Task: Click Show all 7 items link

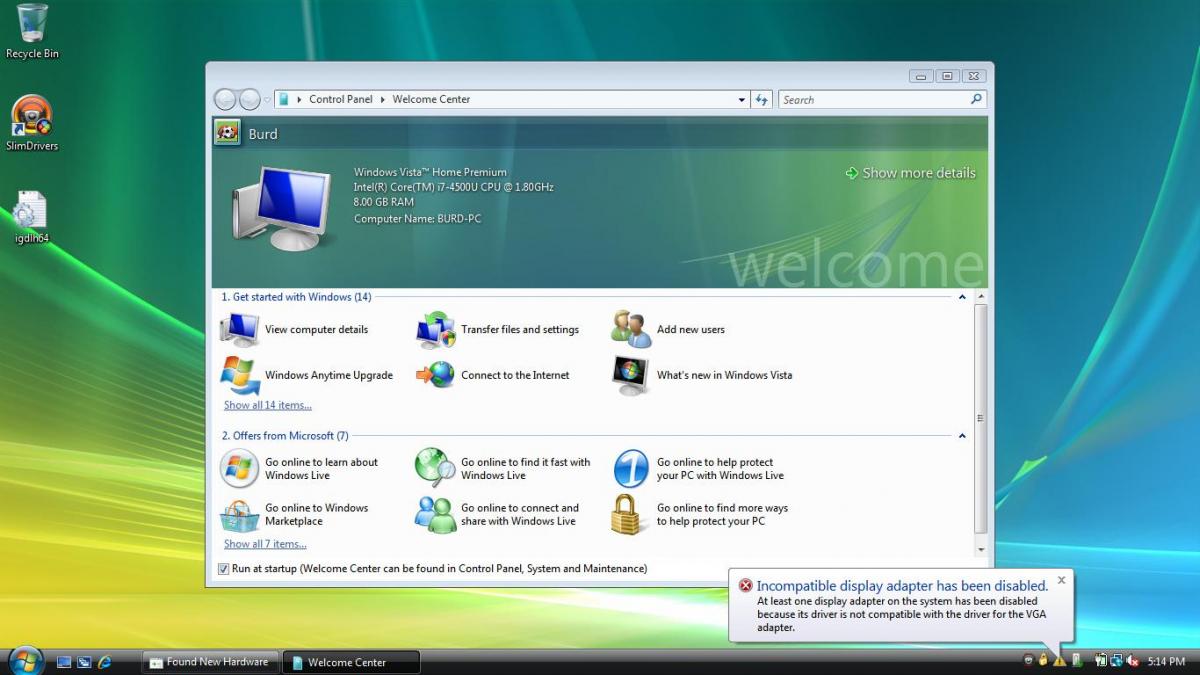Action: (265, 544)
